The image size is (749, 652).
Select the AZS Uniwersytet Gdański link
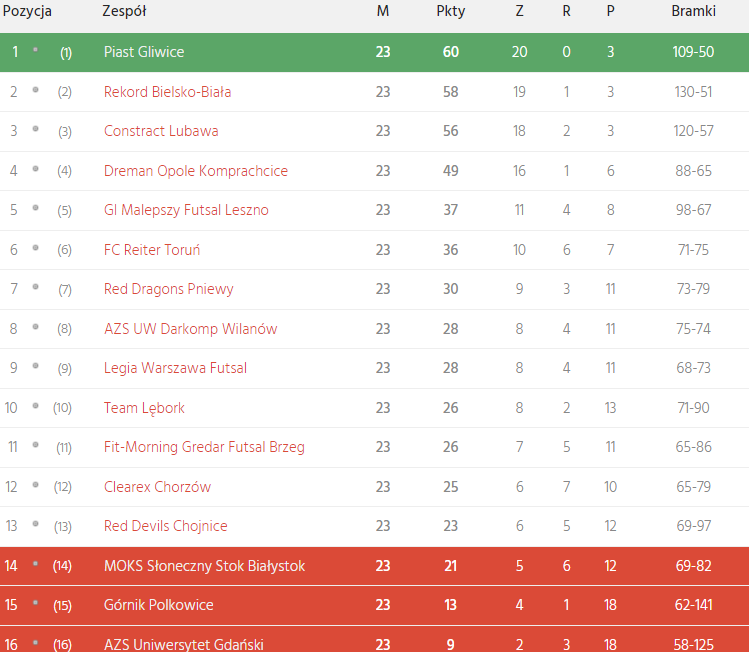point(184,644)
